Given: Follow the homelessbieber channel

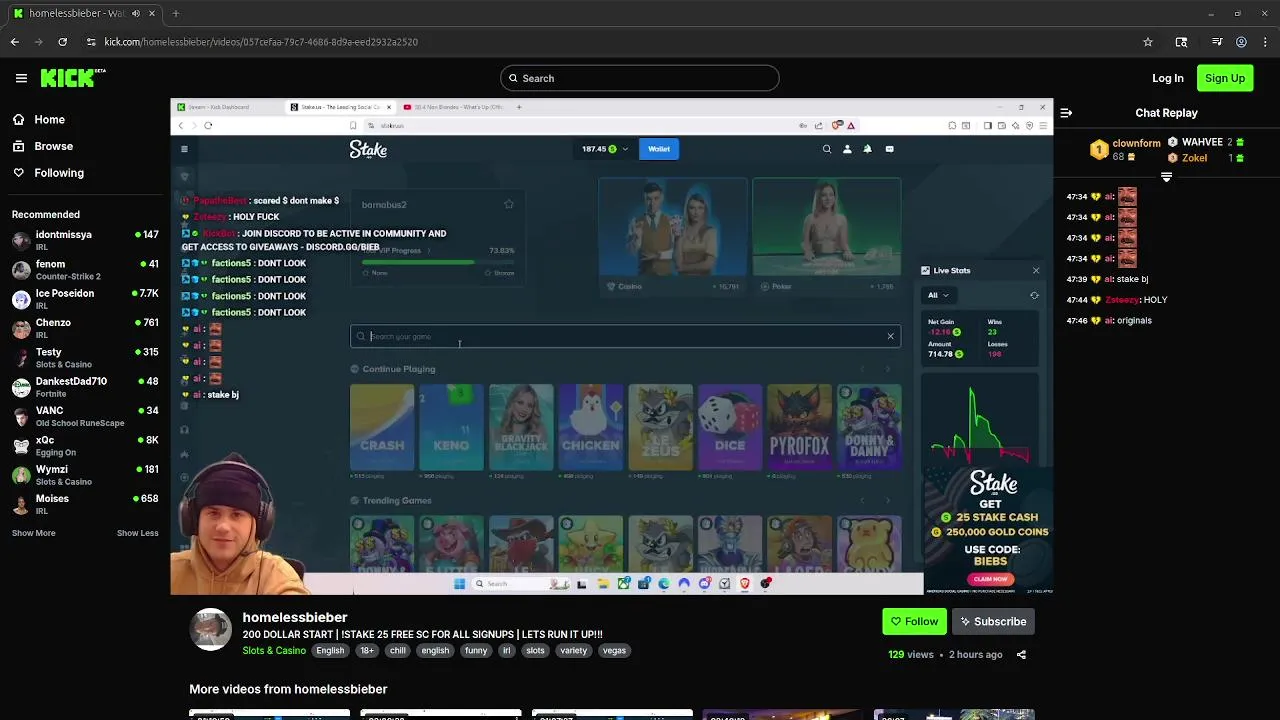Looking at the screenshot, I should [914, 621].
